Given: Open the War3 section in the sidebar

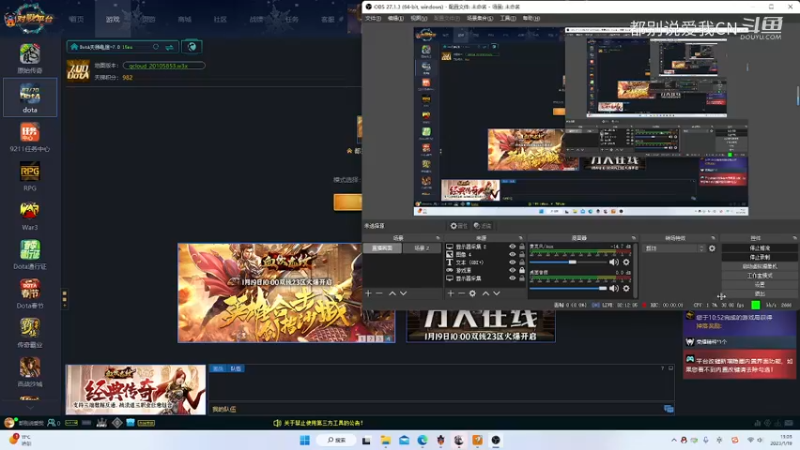Looking at the screenshot, I should click(x=30, y=215).
